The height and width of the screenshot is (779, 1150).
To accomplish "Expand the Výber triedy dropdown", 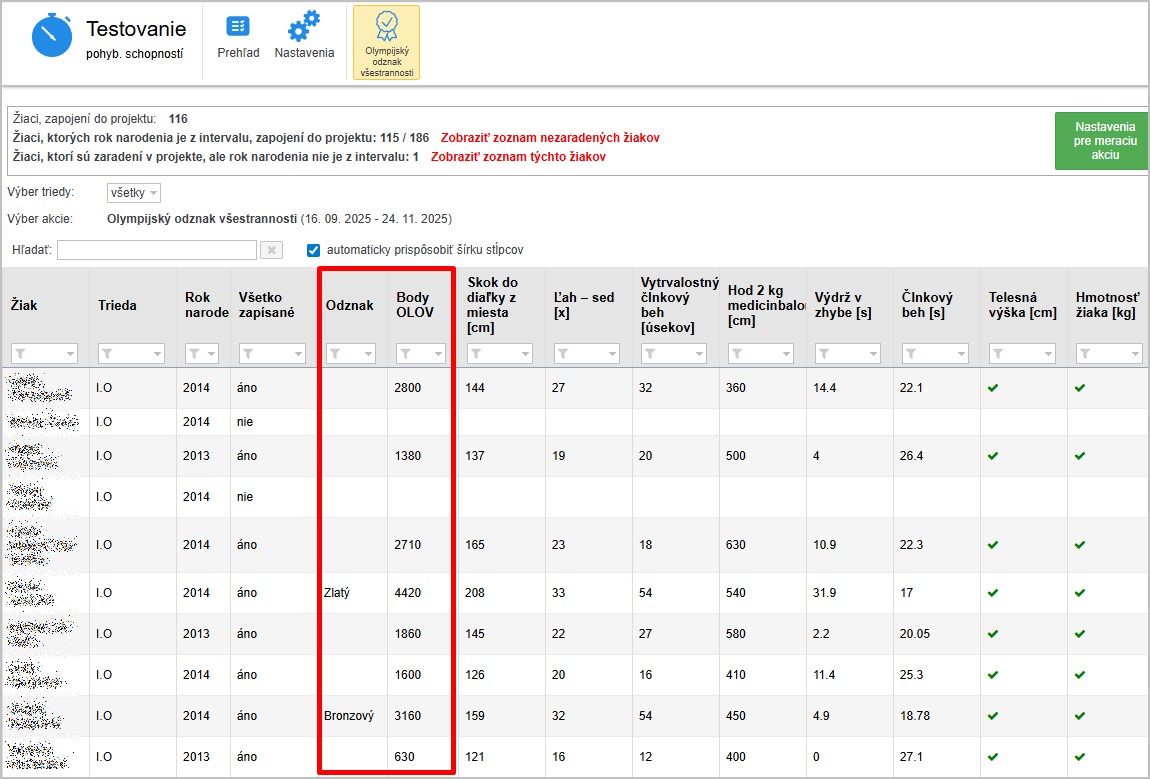I will [134, 193].
